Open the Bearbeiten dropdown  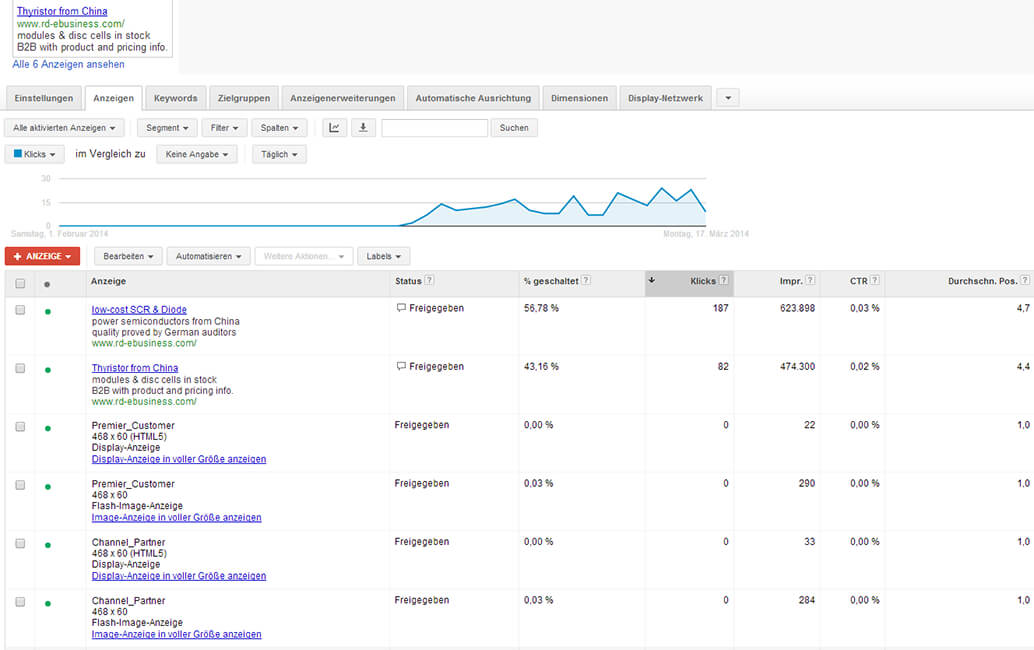(129, 256)
